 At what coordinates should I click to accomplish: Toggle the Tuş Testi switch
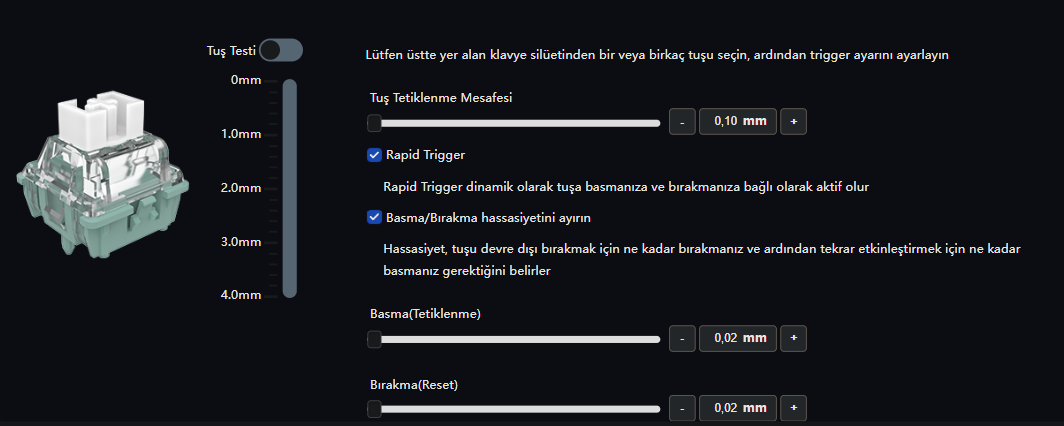click(280, 50)
